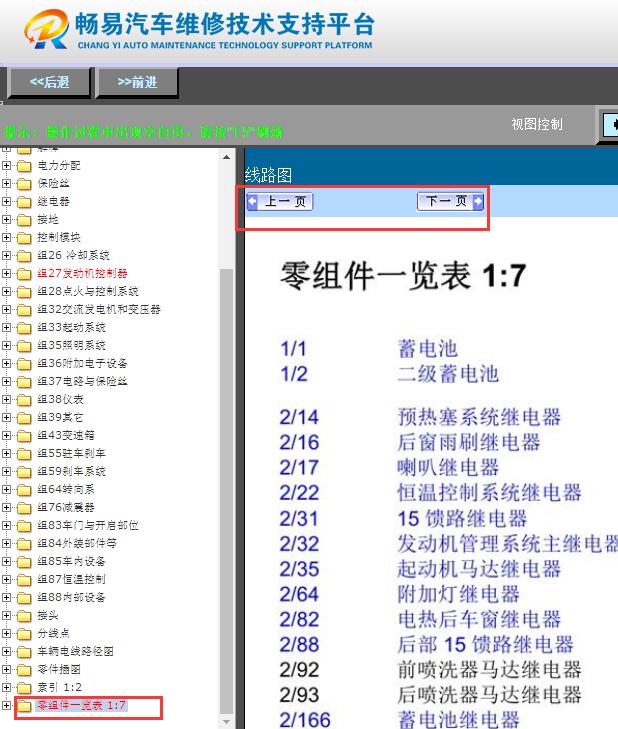Screen dimensions: 618x729
Task: Click the component code 2/32
Action: [x=299, y=544]
